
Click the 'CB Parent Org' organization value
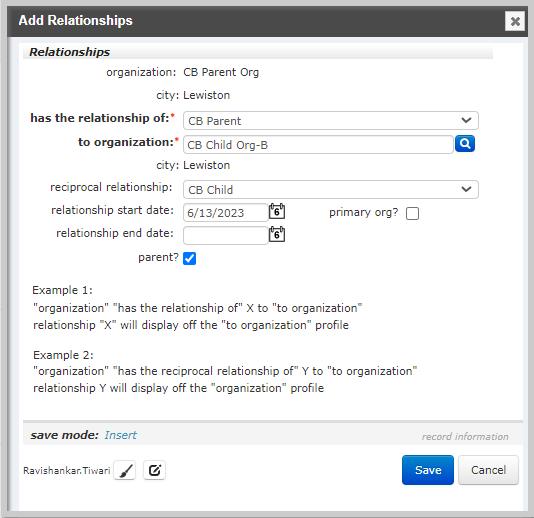coord(221,72)
